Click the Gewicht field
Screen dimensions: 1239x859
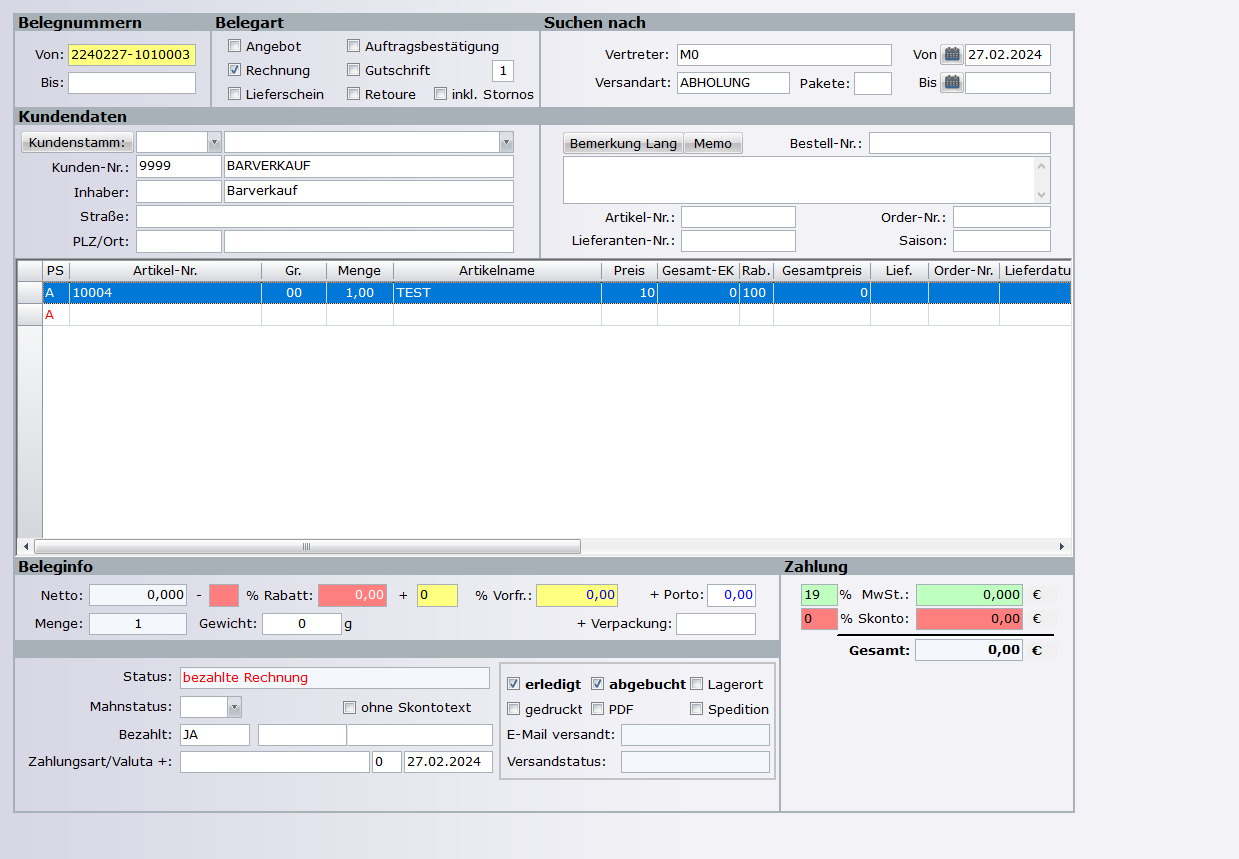point(302,624)
